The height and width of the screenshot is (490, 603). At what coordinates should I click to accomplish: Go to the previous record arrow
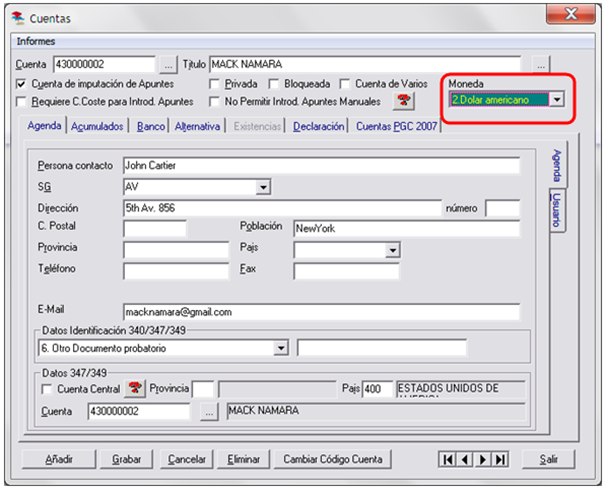tap(465, 459)
